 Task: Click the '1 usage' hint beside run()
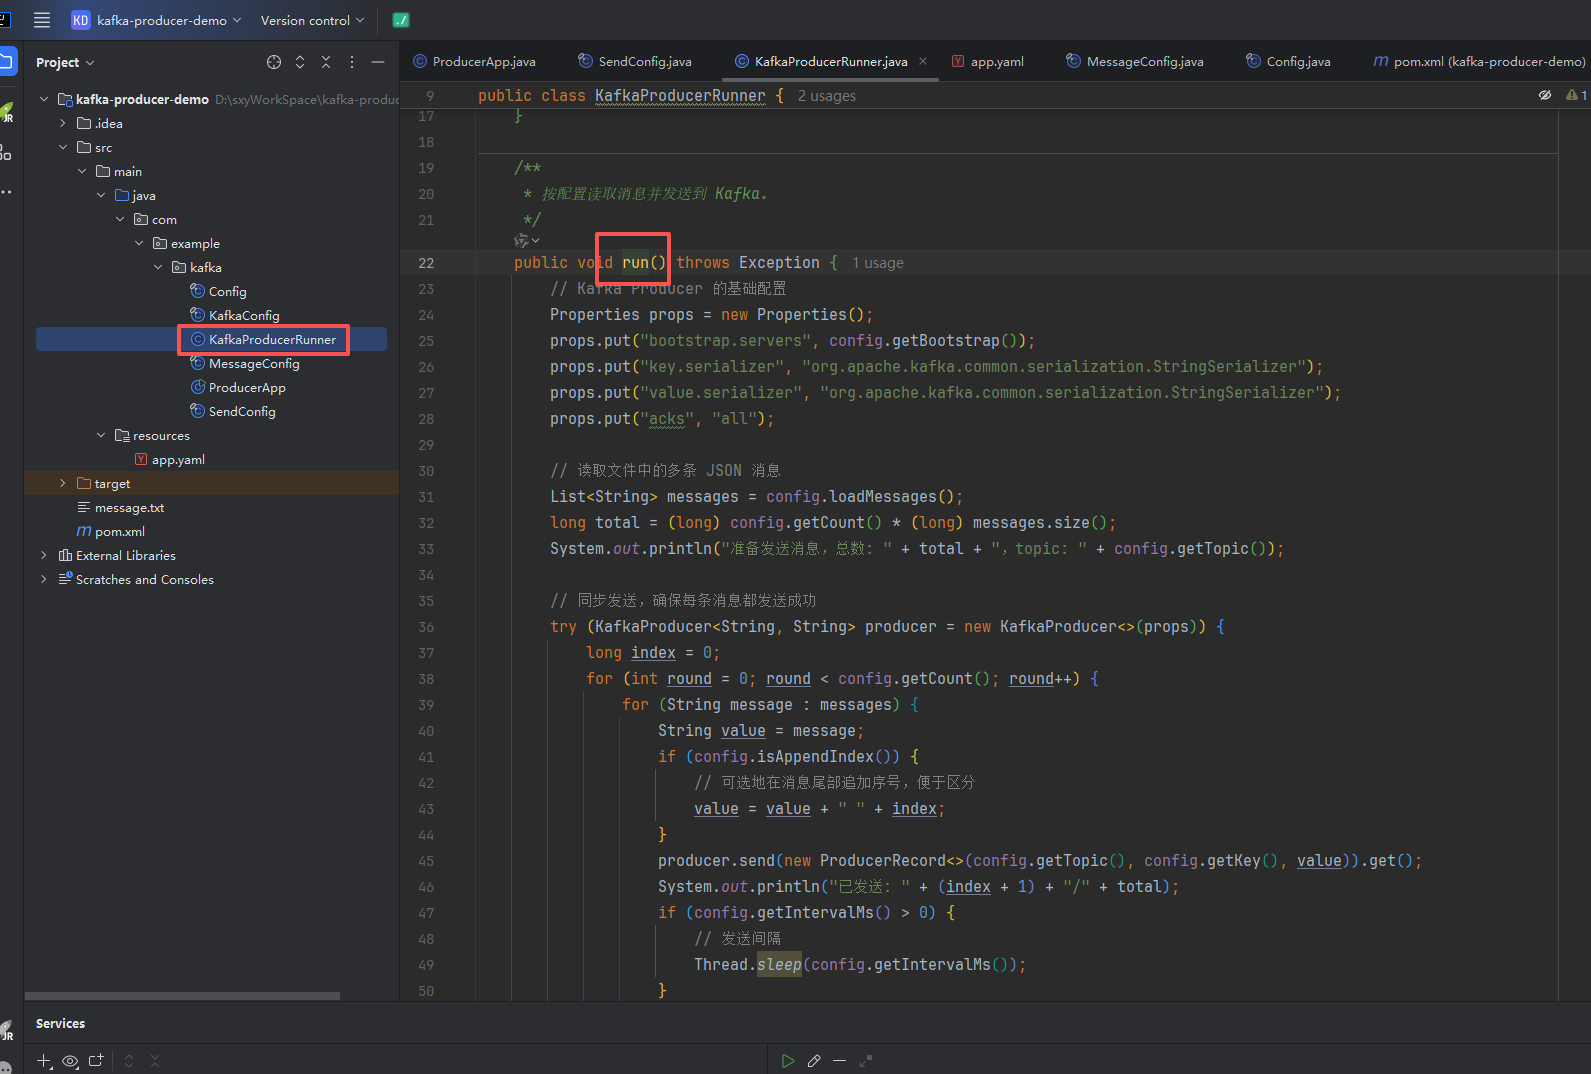[x=878, y=263]
